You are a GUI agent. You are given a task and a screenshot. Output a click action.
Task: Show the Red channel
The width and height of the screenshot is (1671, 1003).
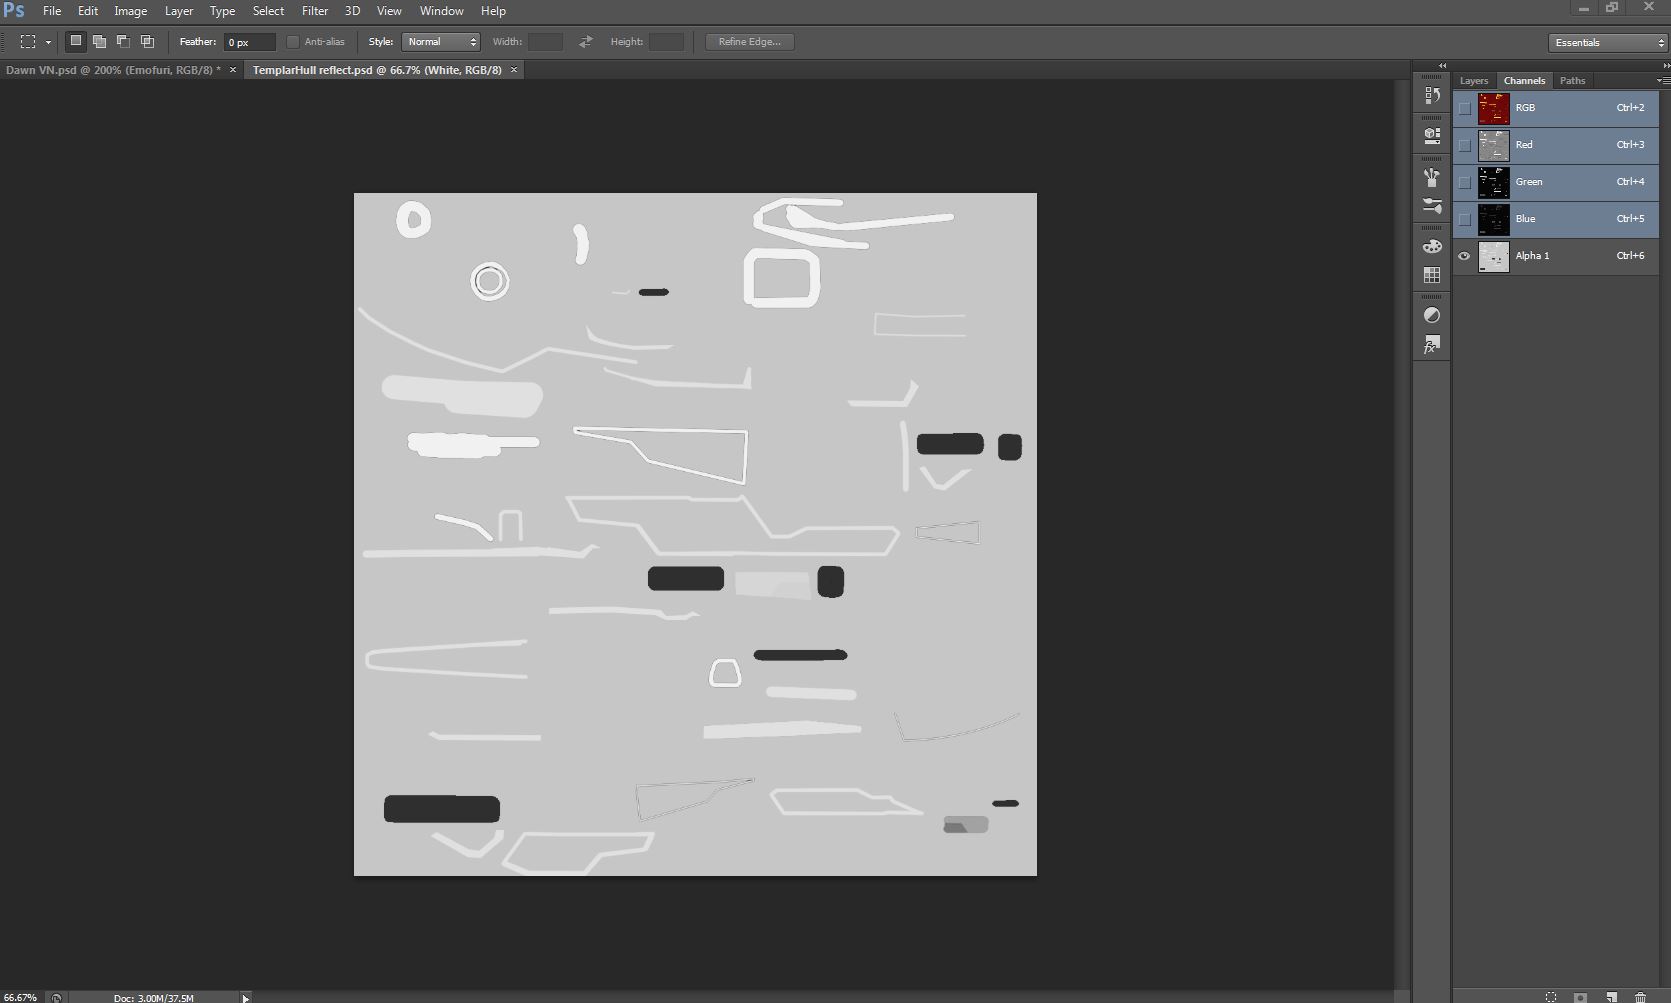click(1465, 145)
